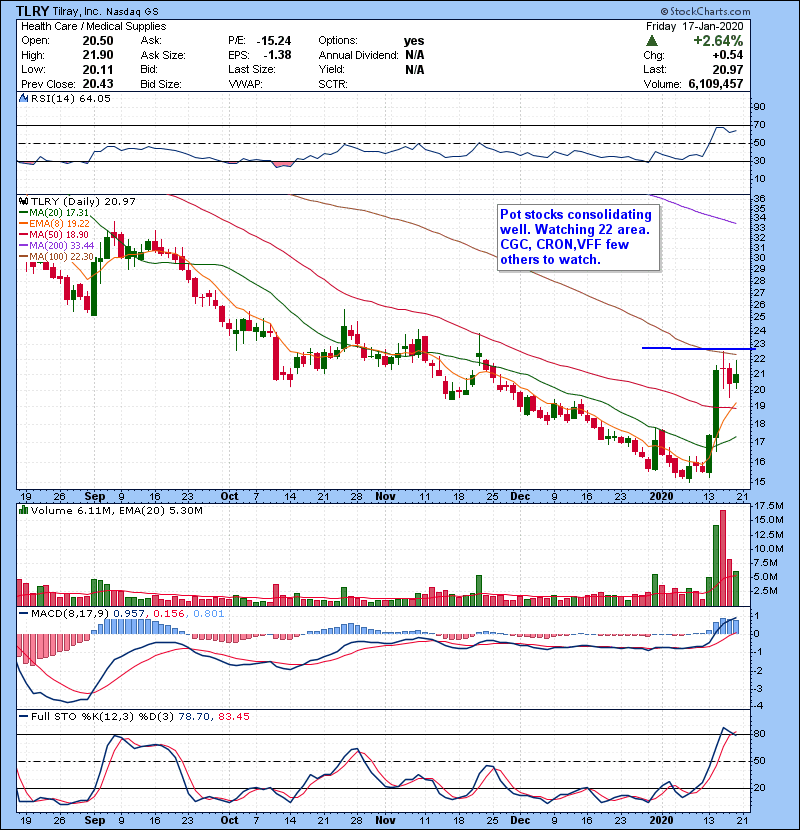This screenshot has height=830, width=800.
Task: Select the MACD signal value 0.156
Action: 169,614
